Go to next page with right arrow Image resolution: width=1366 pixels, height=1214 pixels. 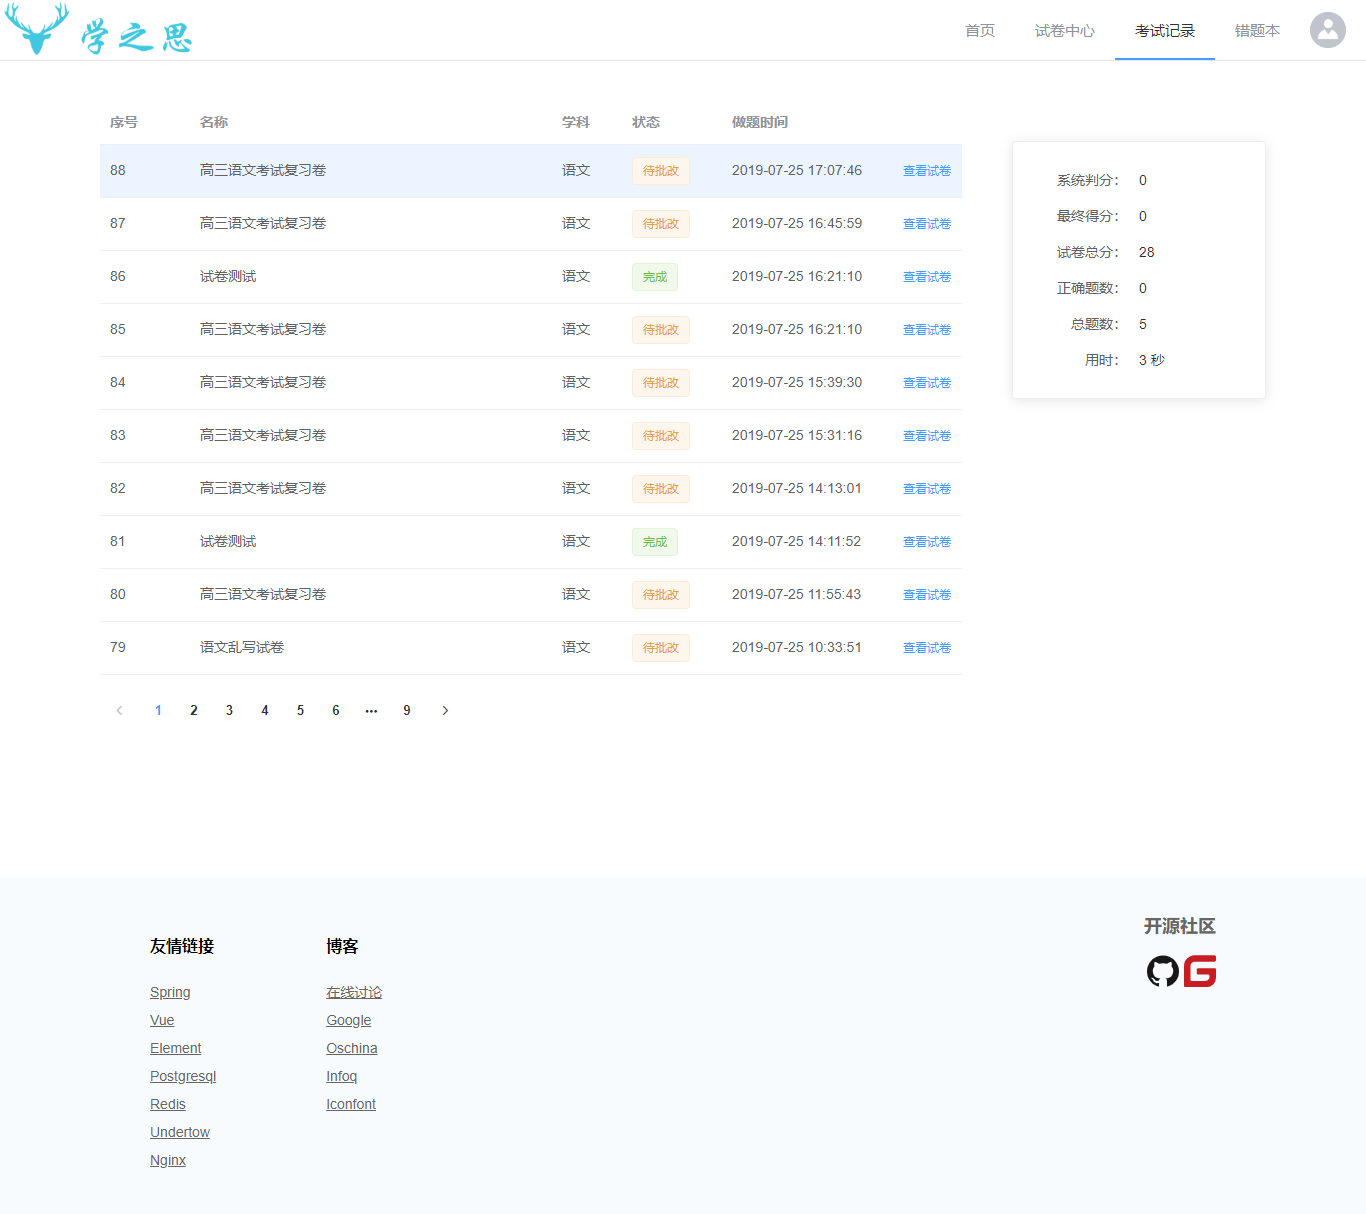(x=445, y=711)
